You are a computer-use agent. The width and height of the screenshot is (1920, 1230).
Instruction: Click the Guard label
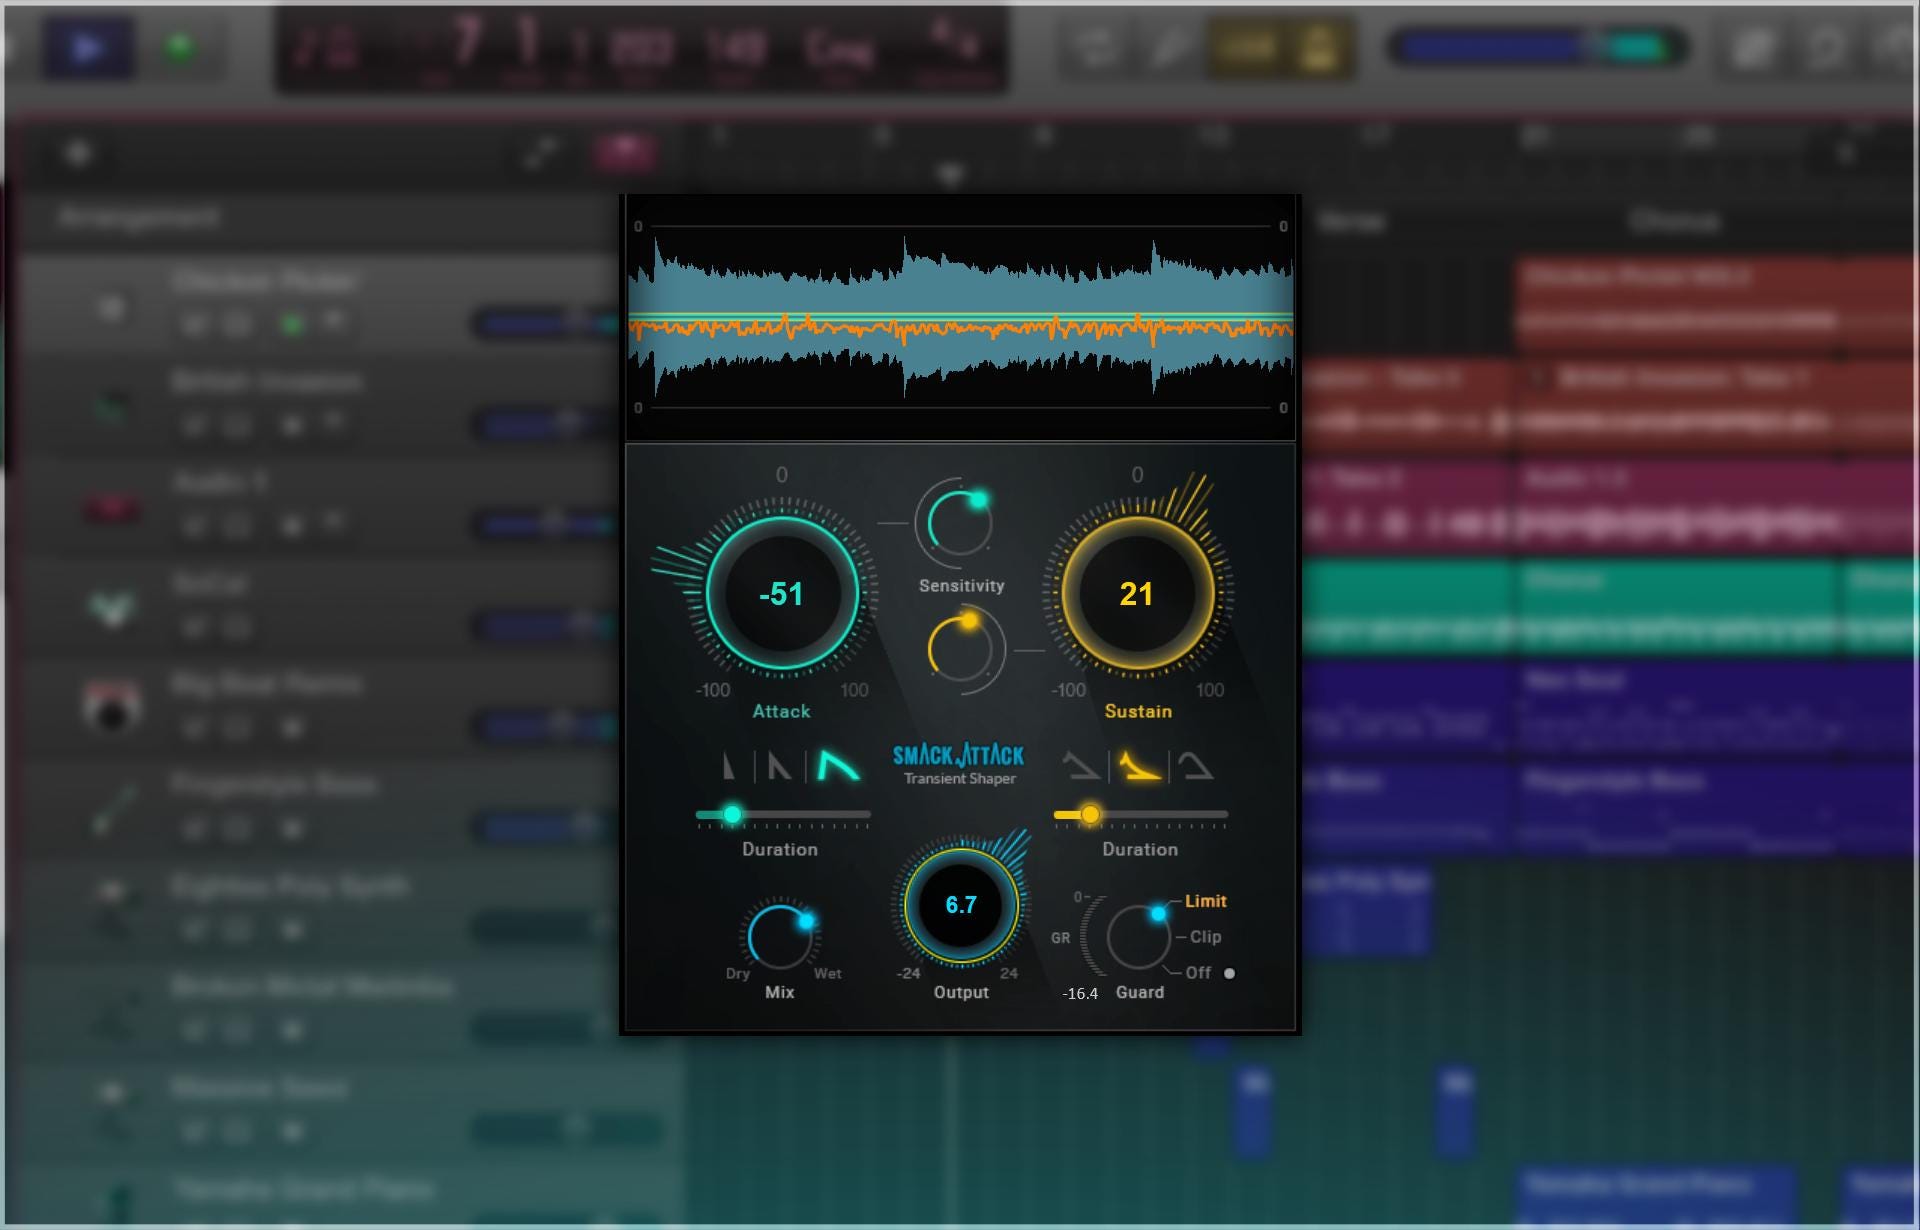pos(1140,992)
